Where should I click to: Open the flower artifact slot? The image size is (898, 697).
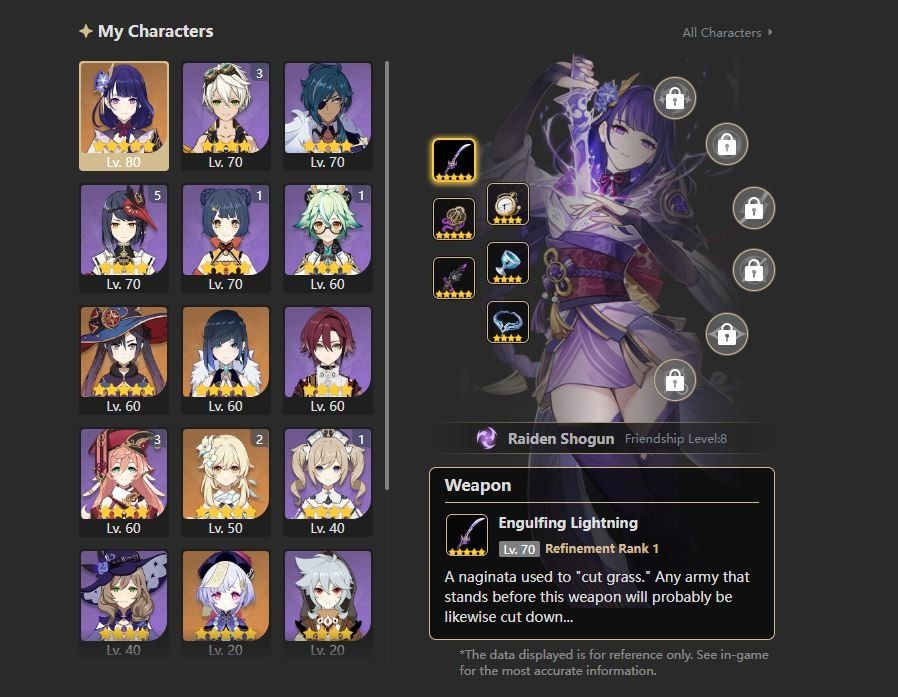tap(454, 219)
